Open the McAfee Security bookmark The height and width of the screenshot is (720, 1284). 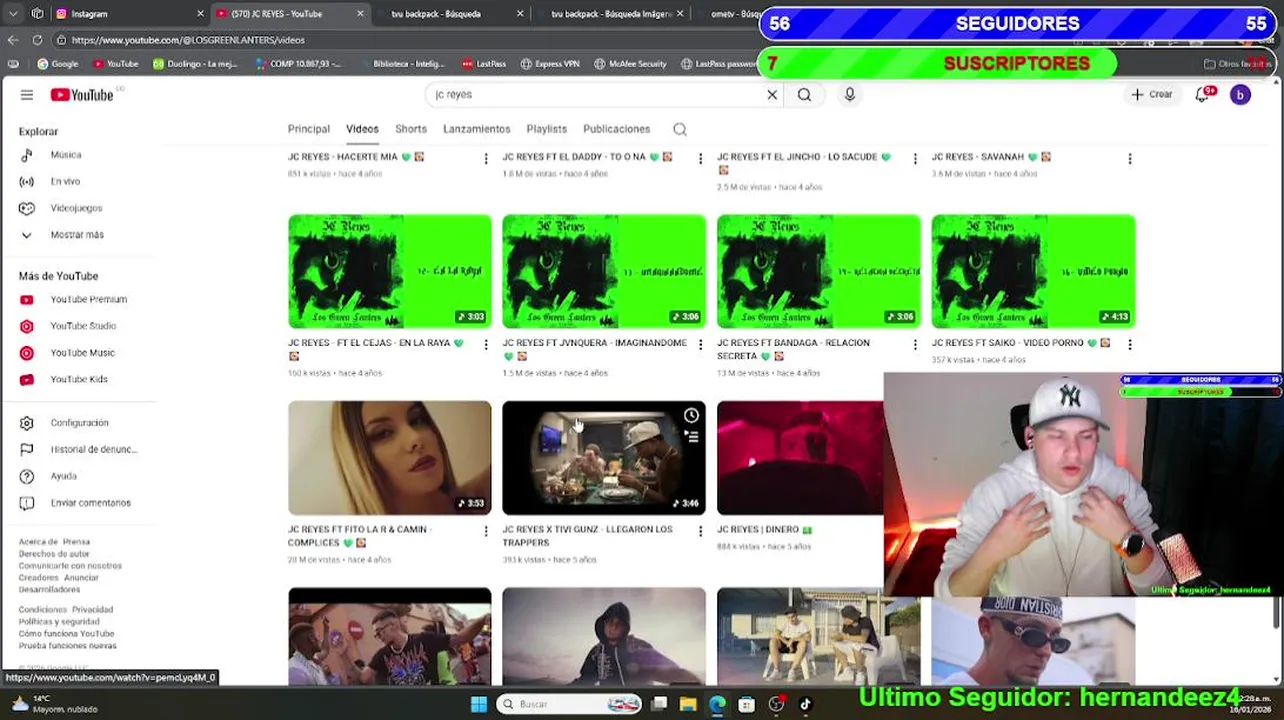click(x=630, y=64)
